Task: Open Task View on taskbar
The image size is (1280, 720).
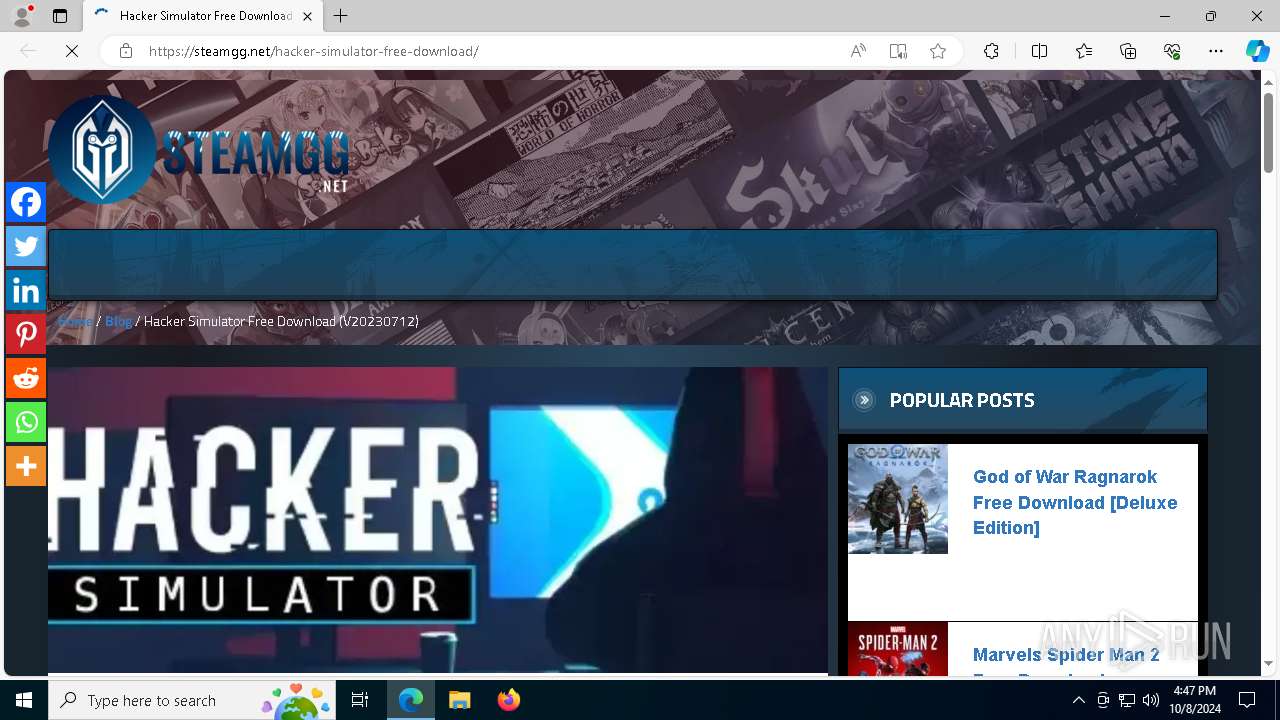Action: 360,700
